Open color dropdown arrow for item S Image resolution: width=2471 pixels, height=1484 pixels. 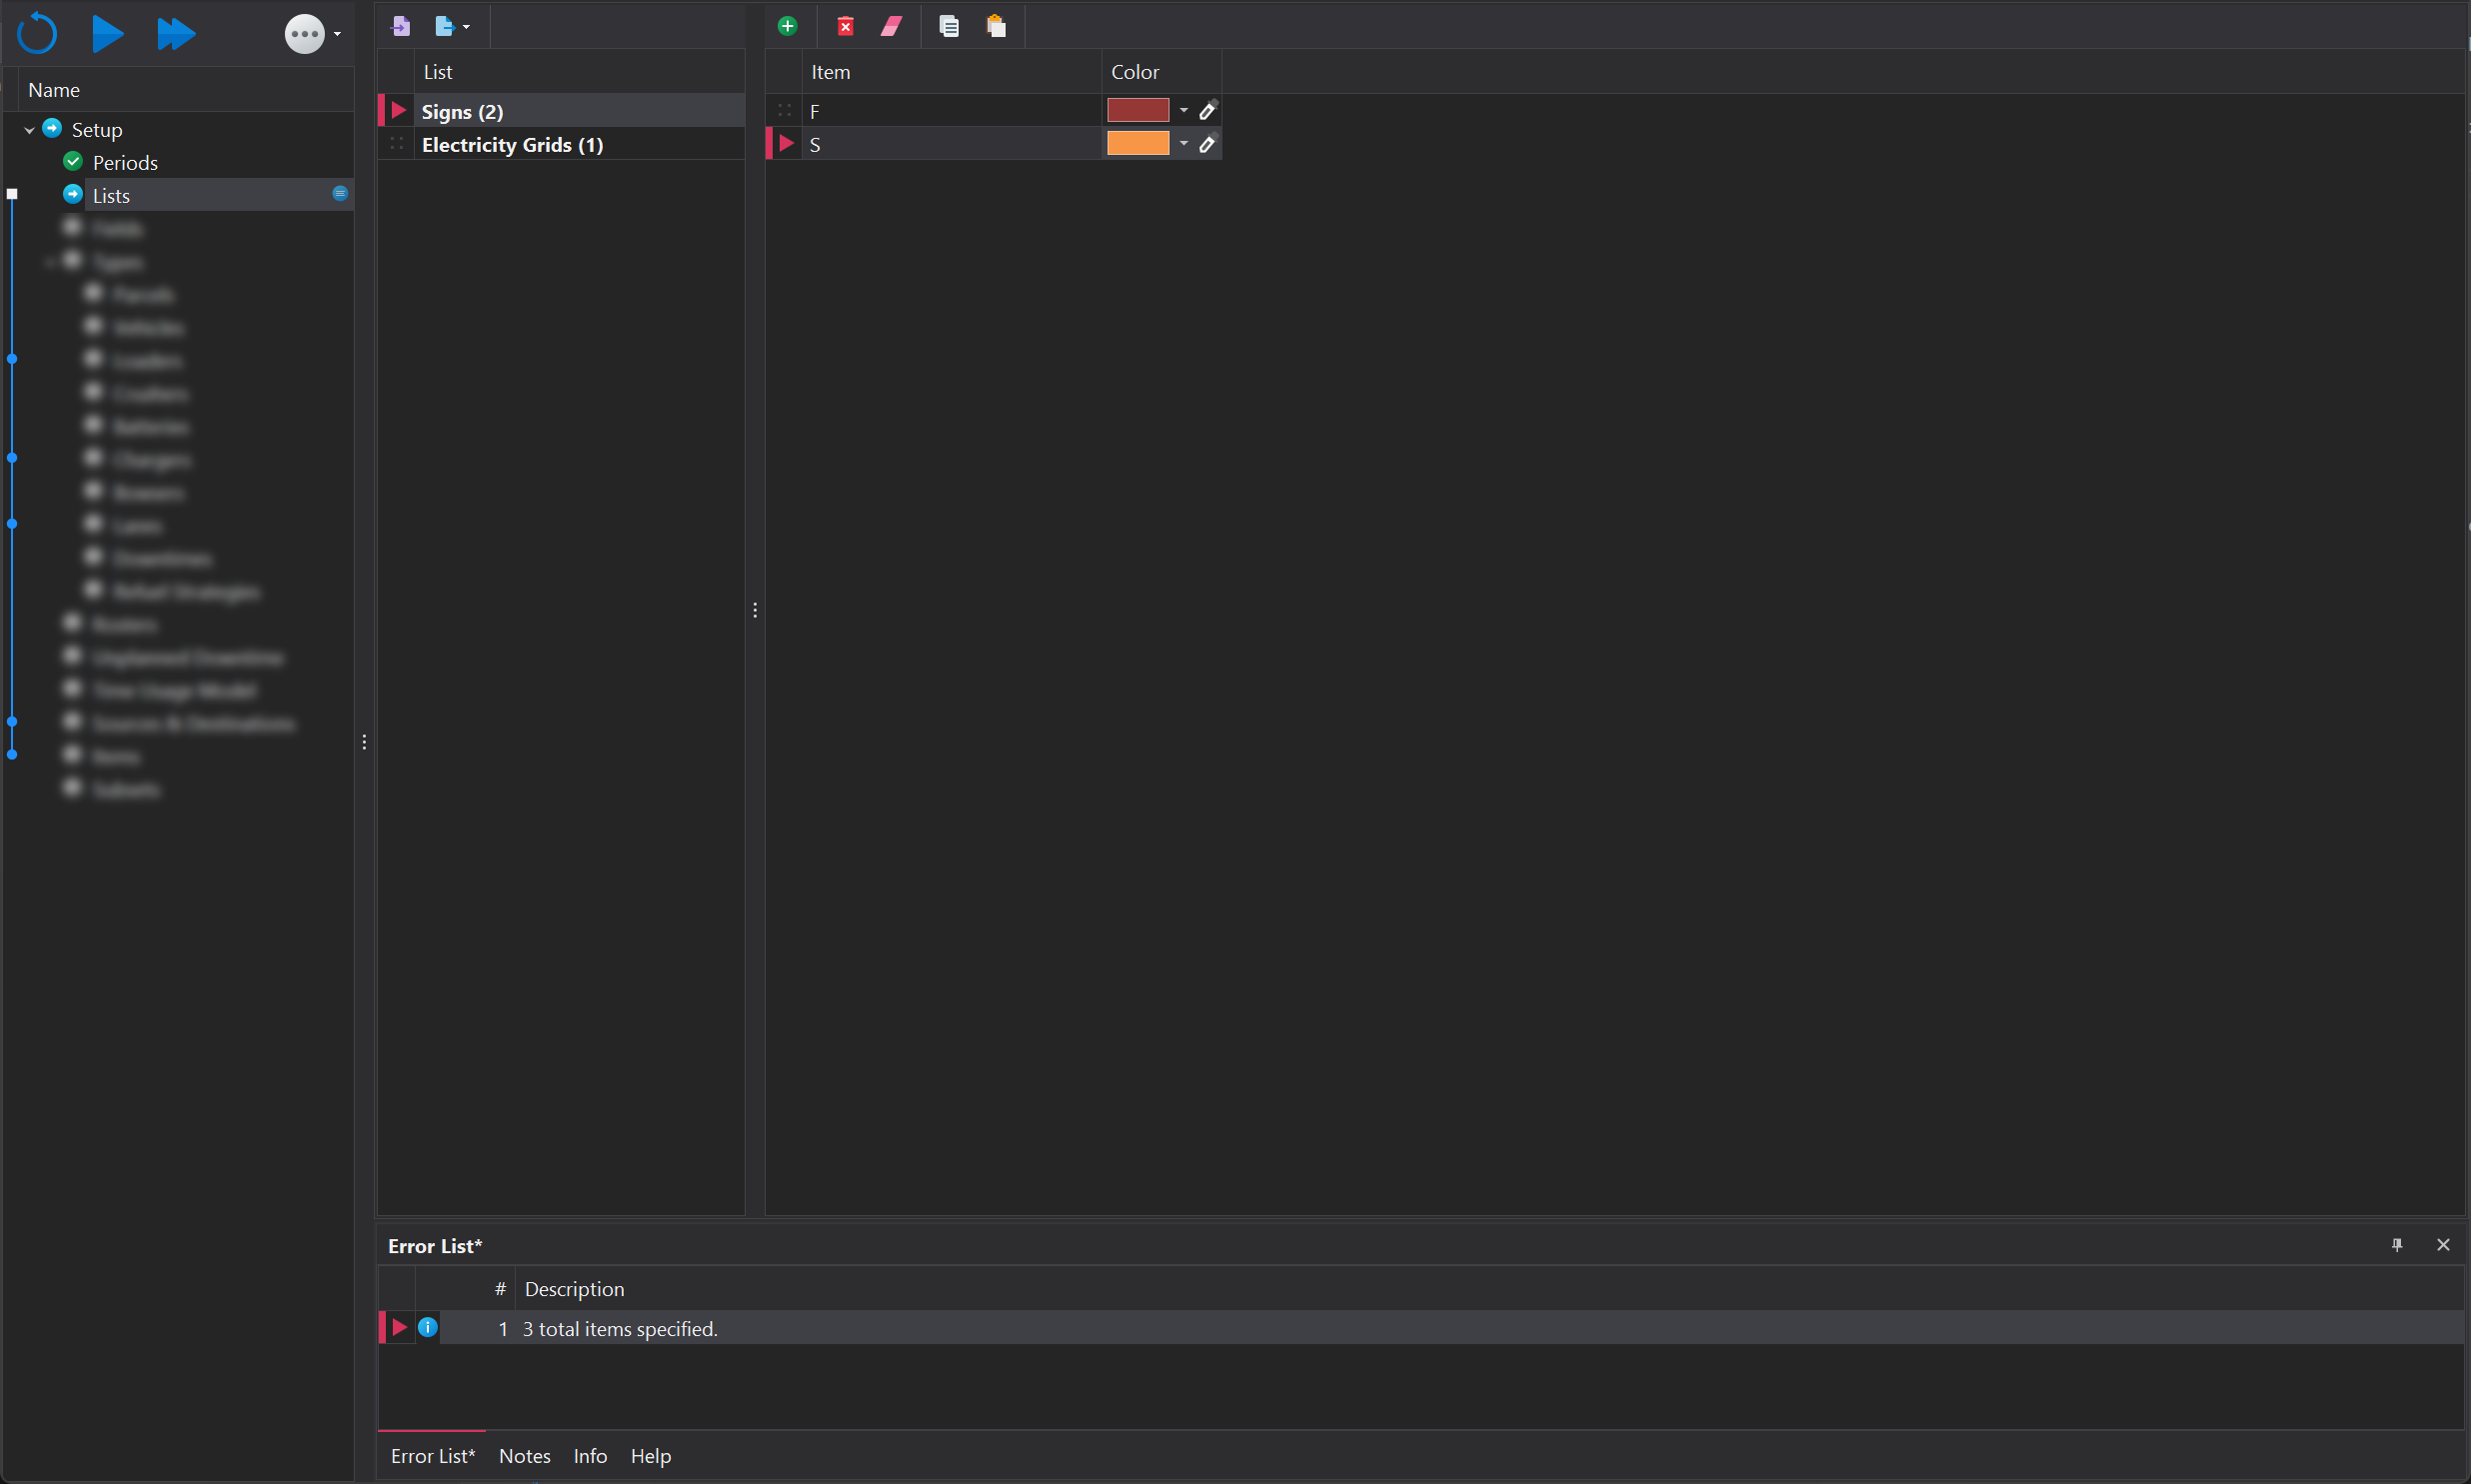coord(1183,144)
